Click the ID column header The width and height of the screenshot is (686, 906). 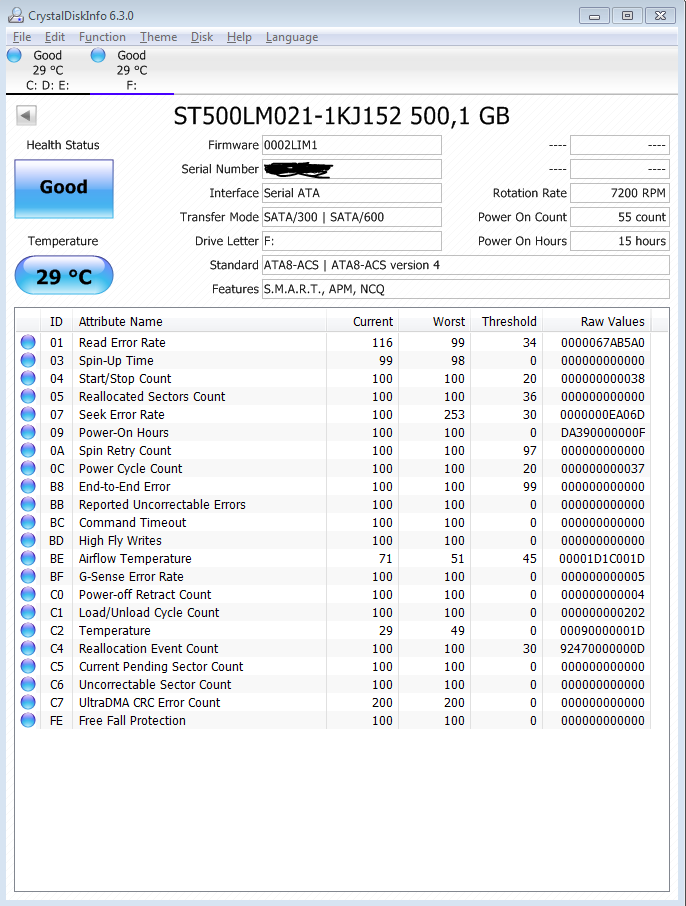tap(56, 321)
